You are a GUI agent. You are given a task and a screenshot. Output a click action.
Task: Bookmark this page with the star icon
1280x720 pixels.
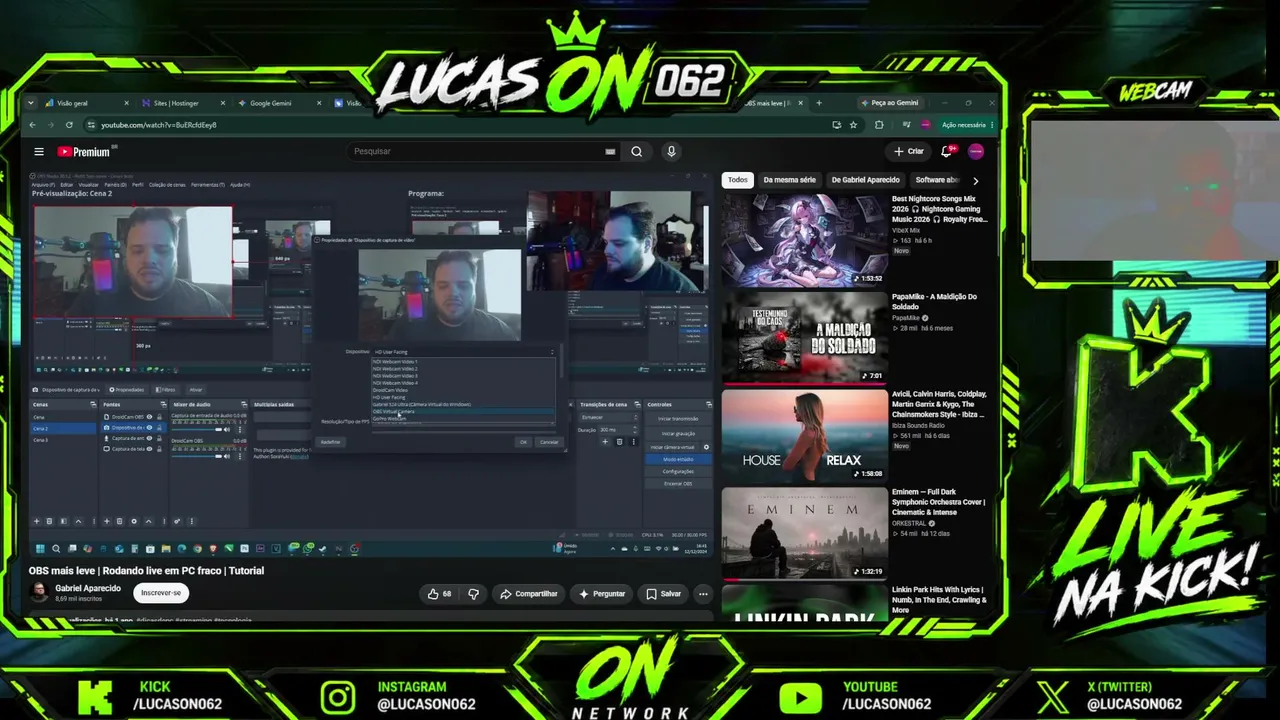pos(853,125)
